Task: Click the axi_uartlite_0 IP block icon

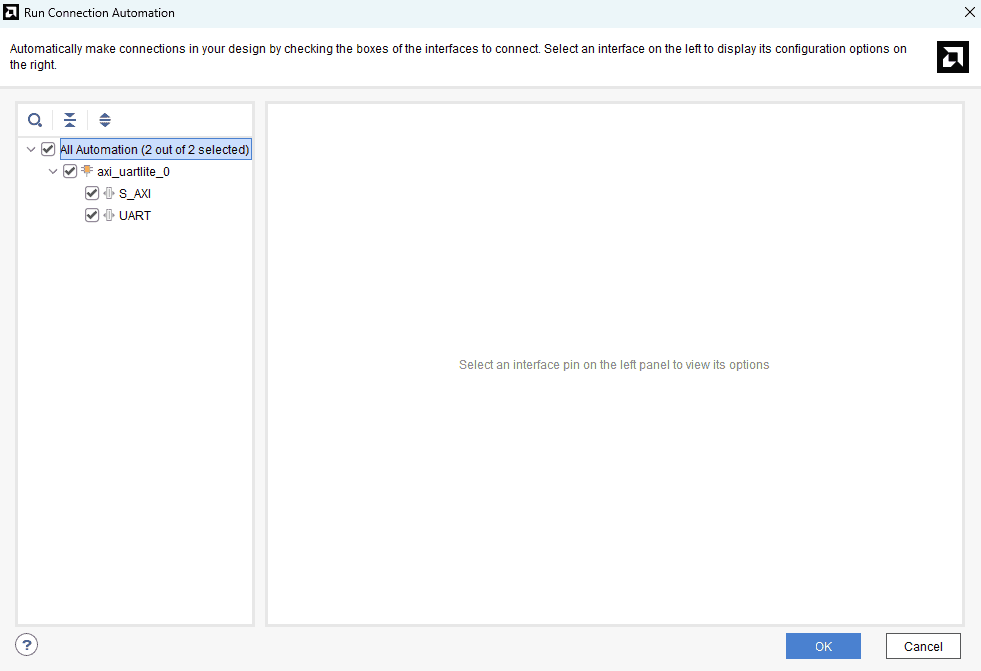Action: coord(86,171)
